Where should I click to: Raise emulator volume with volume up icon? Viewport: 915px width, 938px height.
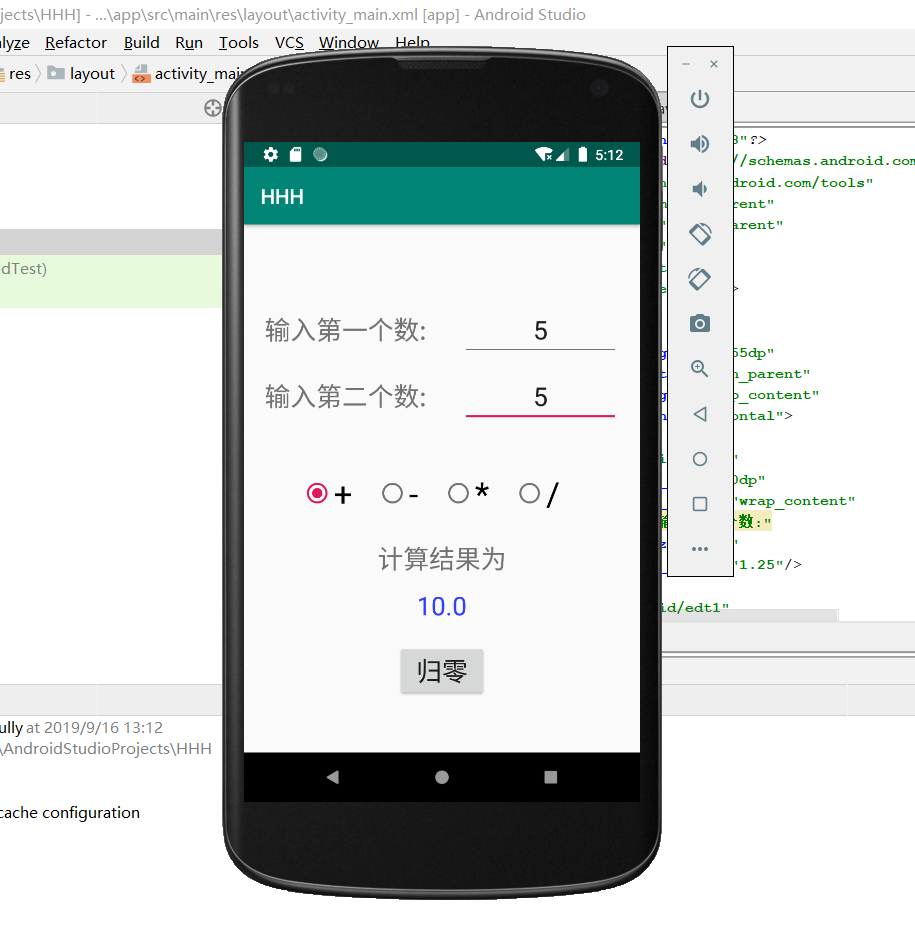click(700, 144)
